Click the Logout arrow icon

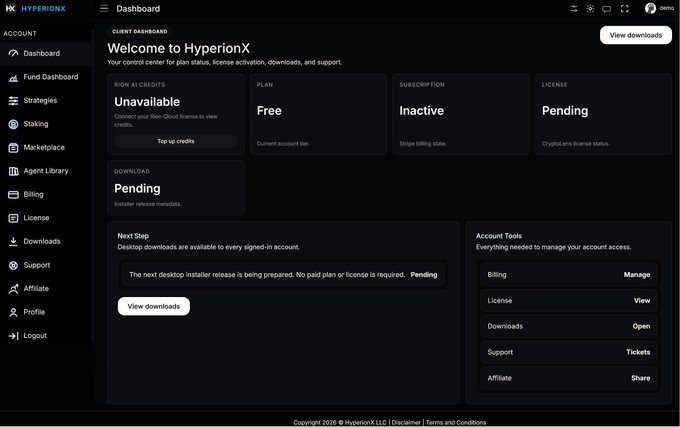point(13,336)
